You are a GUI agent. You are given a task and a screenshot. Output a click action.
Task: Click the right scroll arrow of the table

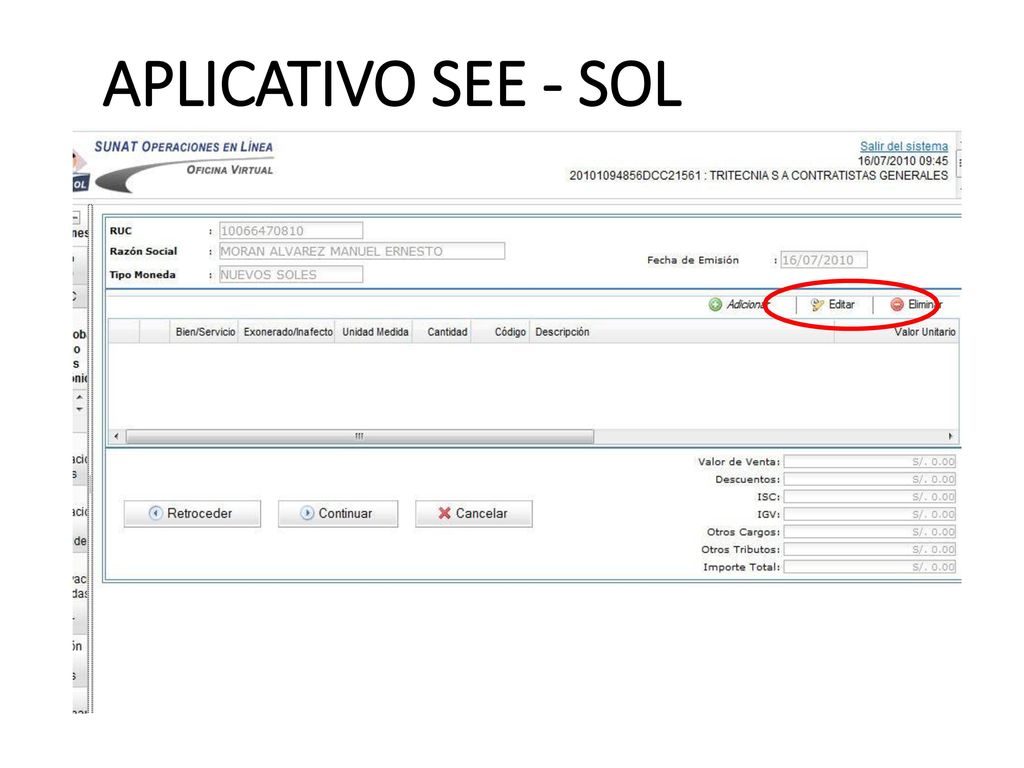coord(950,436)
